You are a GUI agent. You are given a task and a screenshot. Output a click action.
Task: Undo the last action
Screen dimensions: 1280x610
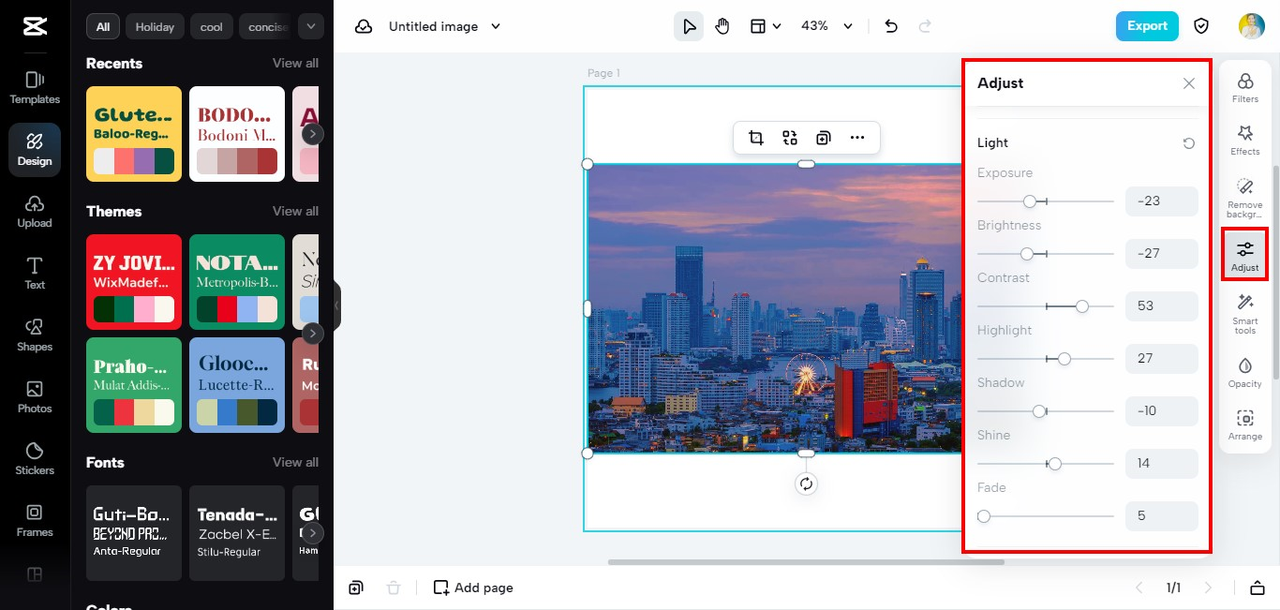point(891,27)
